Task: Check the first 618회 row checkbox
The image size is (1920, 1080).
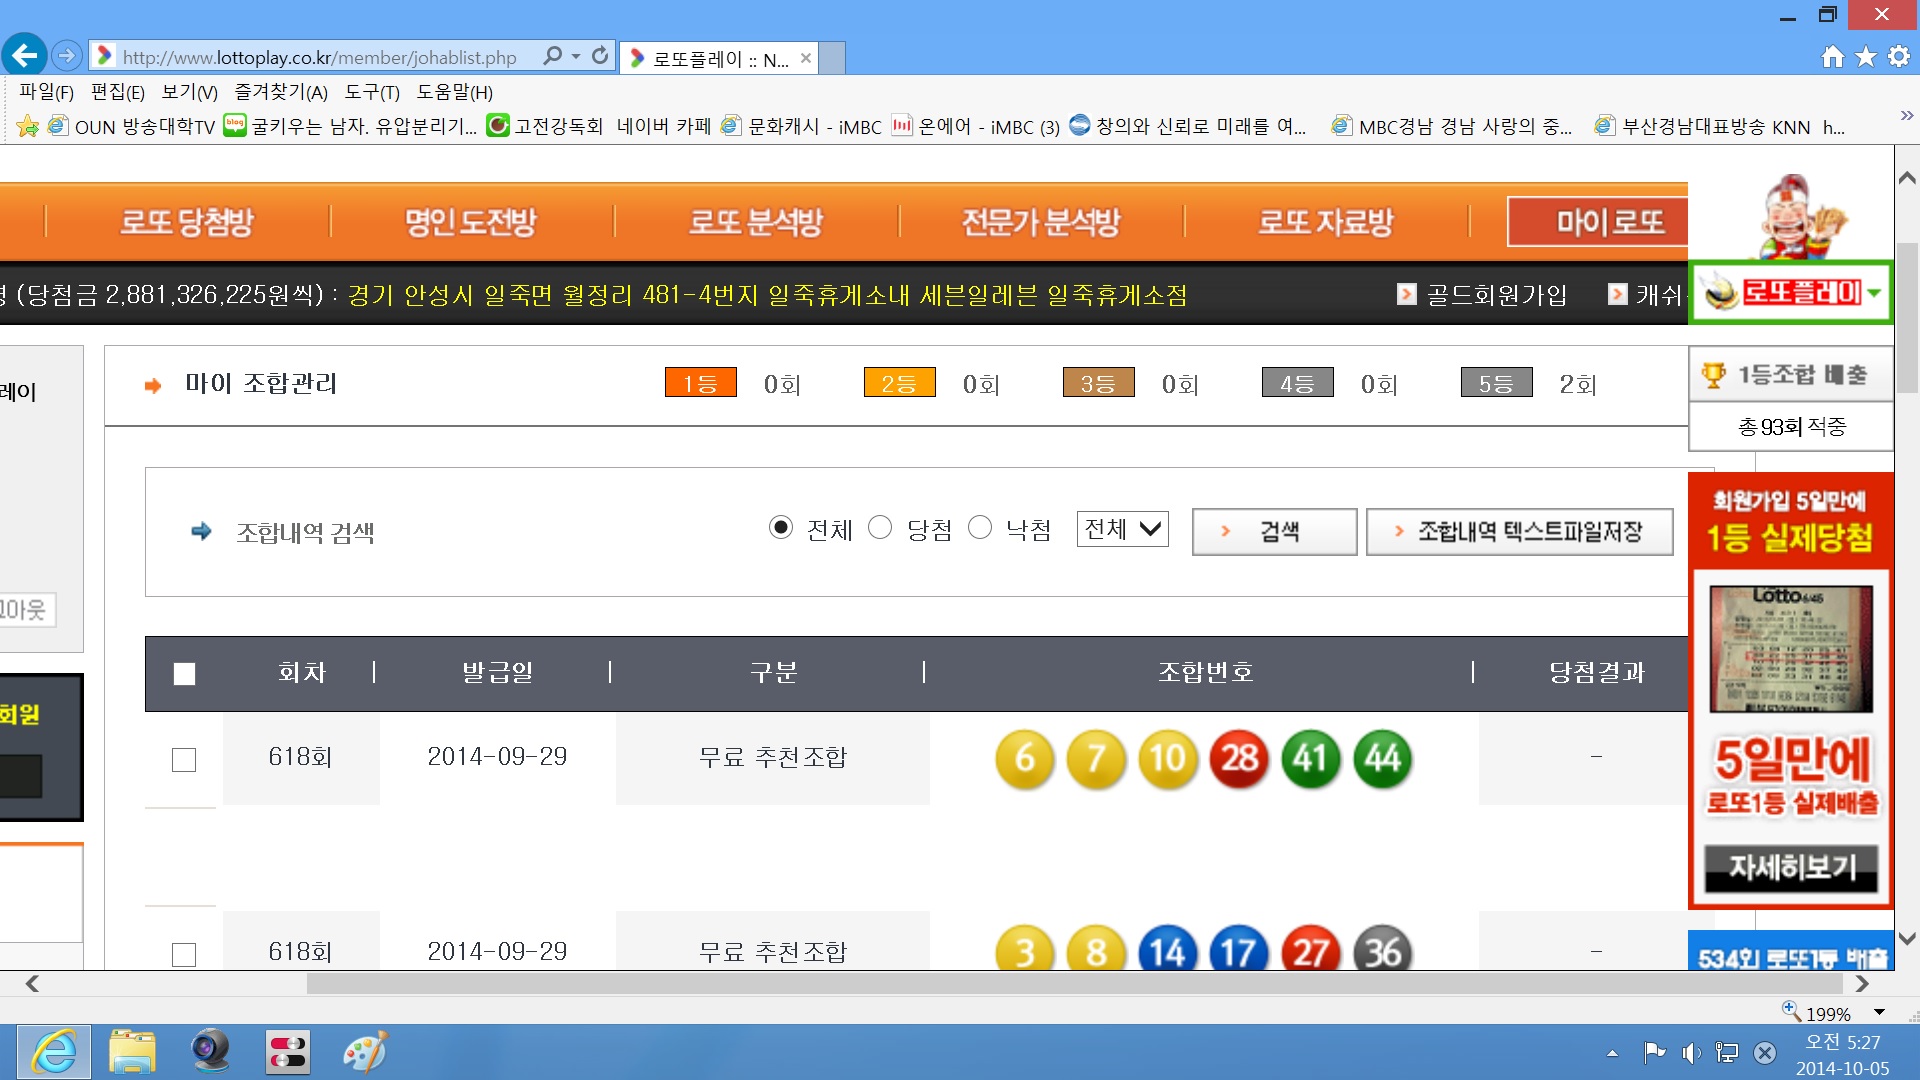Action: pos(184,760)
